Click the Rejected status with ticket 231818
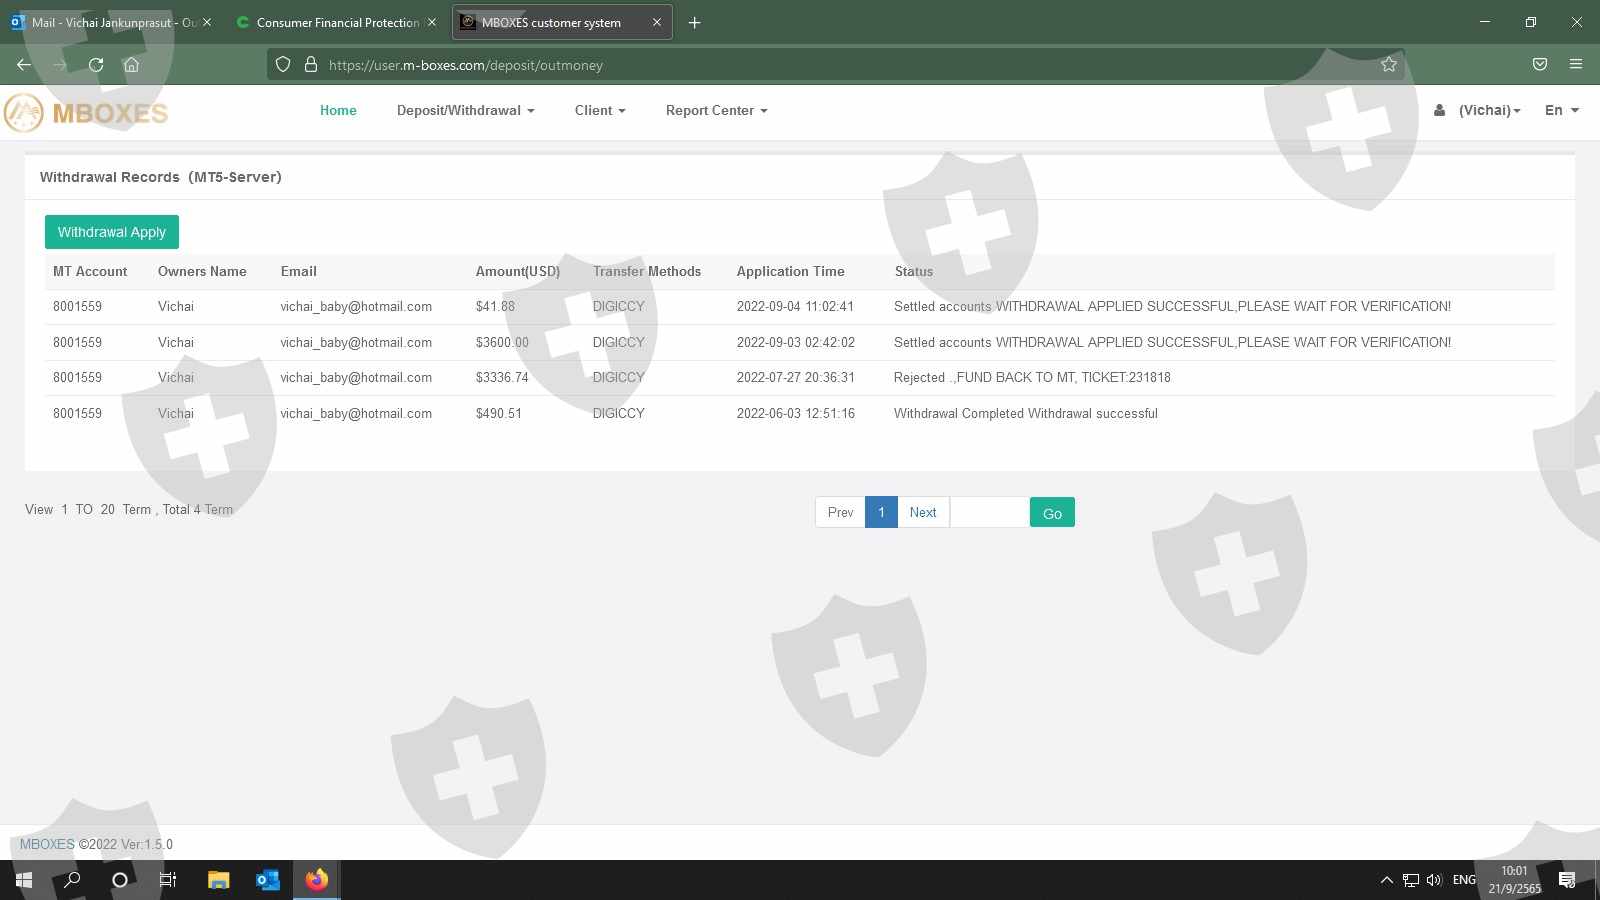The height and width of the screenshot is (900, 1600). (x=1032, y=377)
